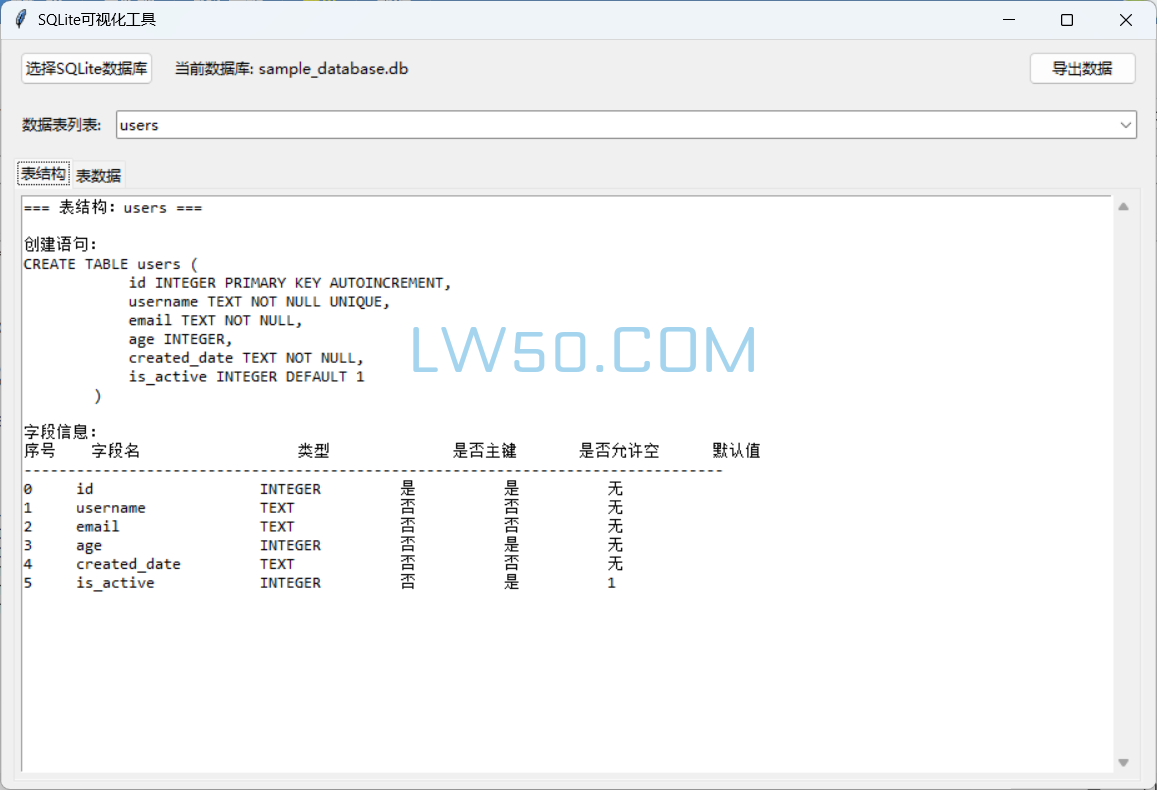Click the 表结构: users header line
1157x790 pixels.
tap(113, 208)
